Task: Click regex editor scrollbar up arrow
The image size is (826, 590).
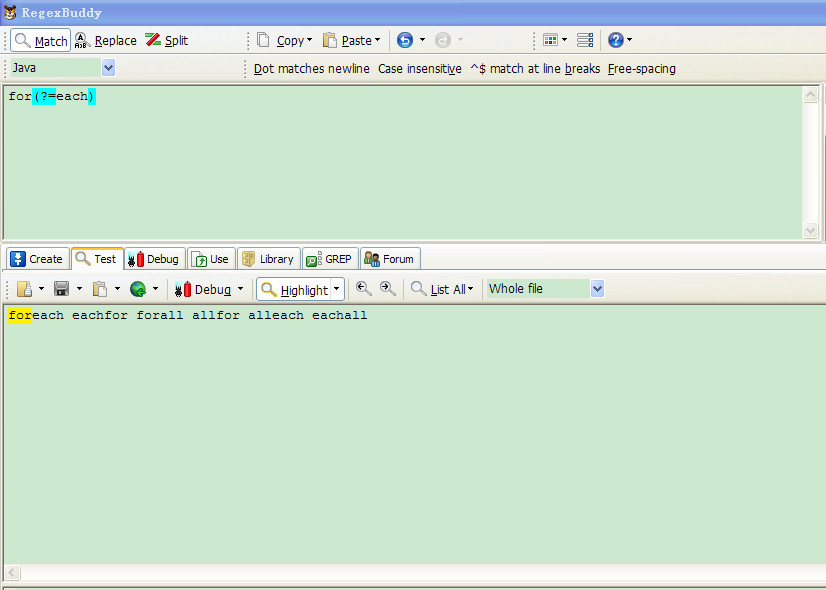Action: (x=810, y=95)
